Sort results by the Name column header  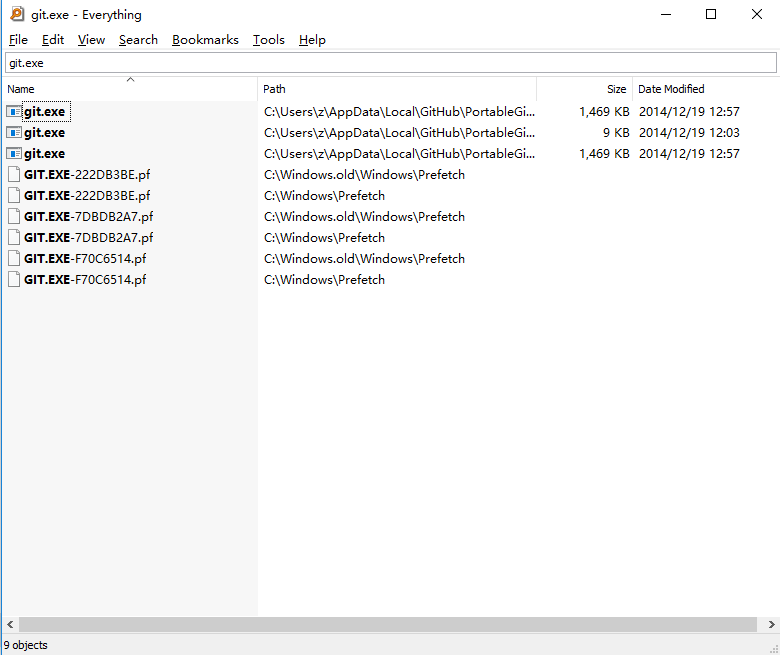130,89
